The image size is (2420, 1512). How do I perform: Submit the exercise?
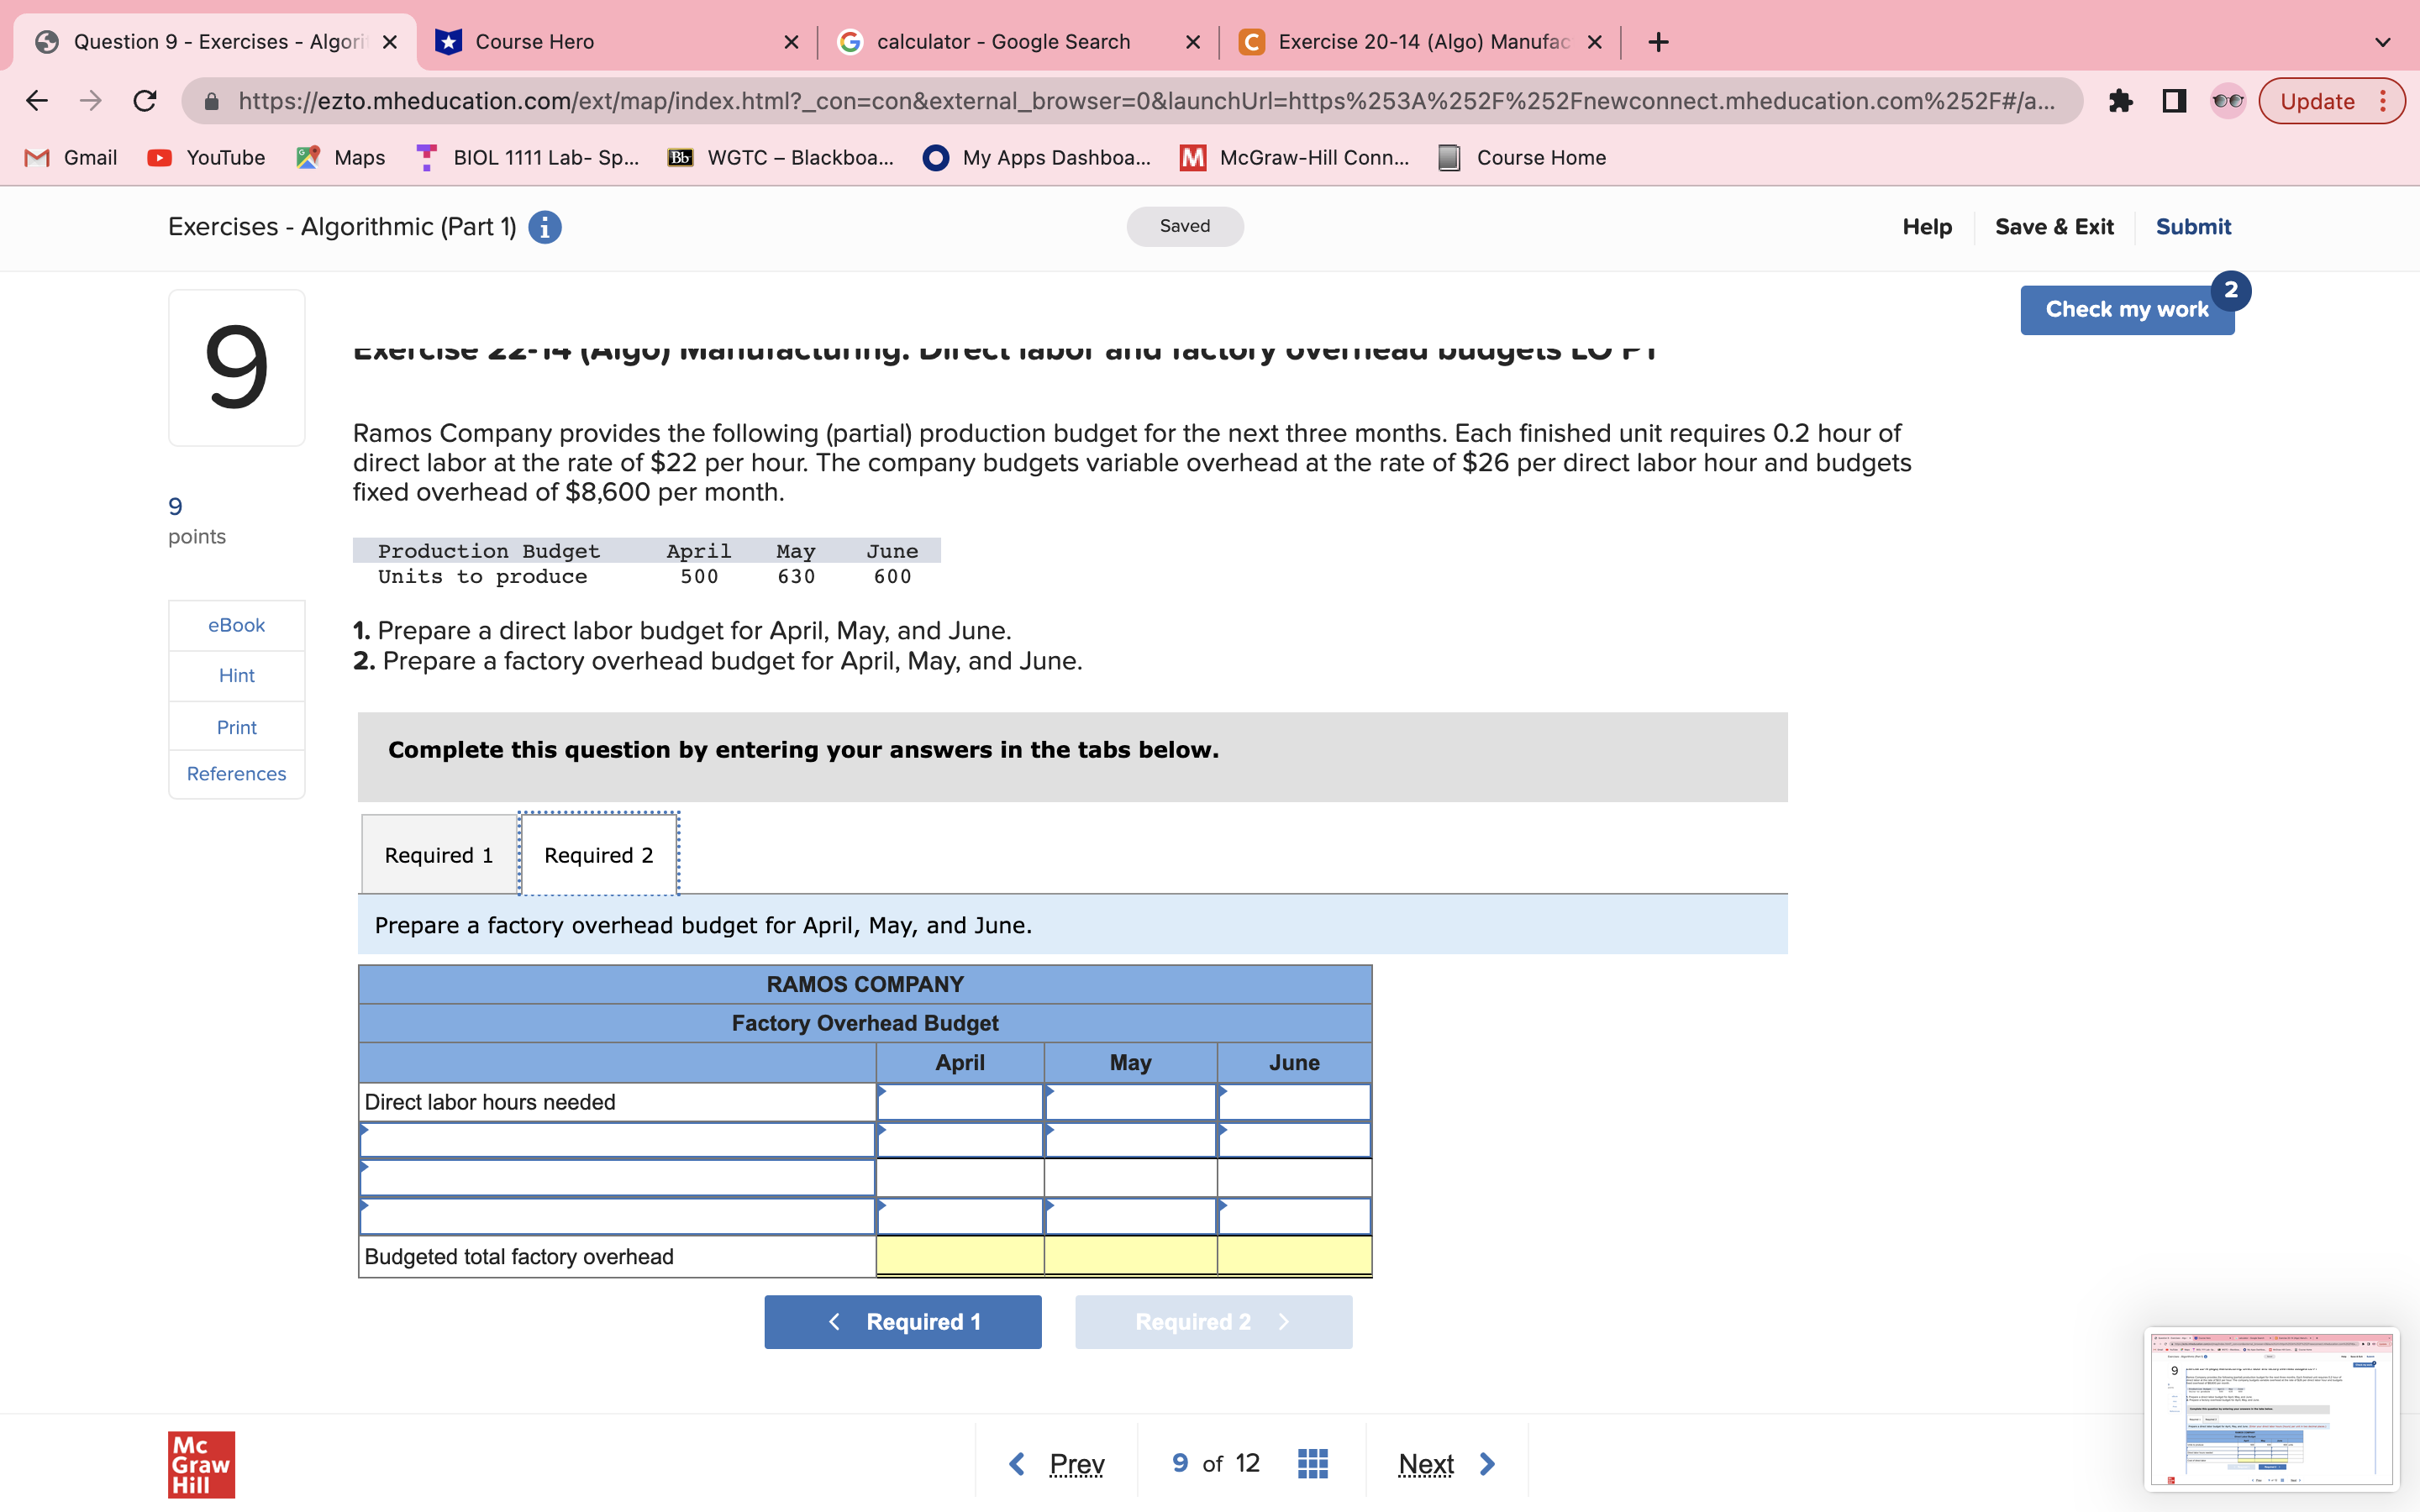pos(2192,226)
